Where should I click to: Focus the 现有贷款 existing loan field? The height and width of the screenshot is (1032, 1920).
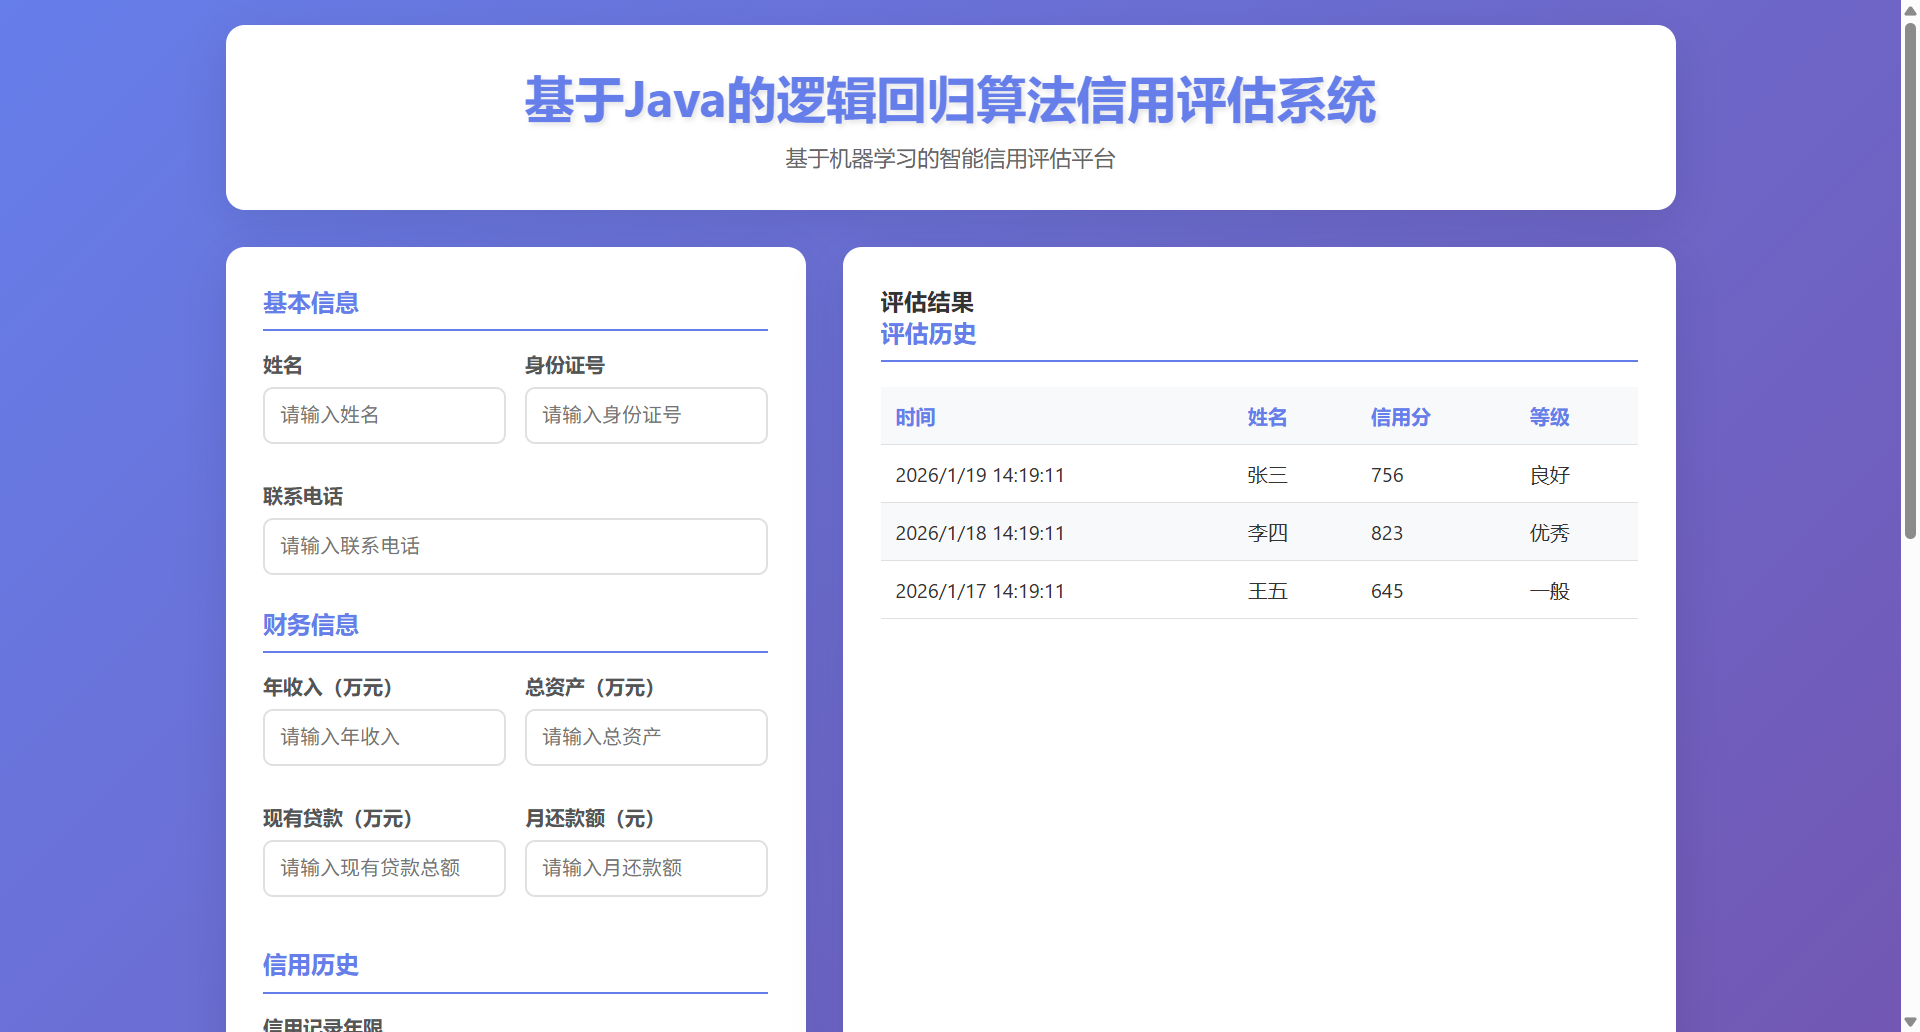tap(384, 868)
